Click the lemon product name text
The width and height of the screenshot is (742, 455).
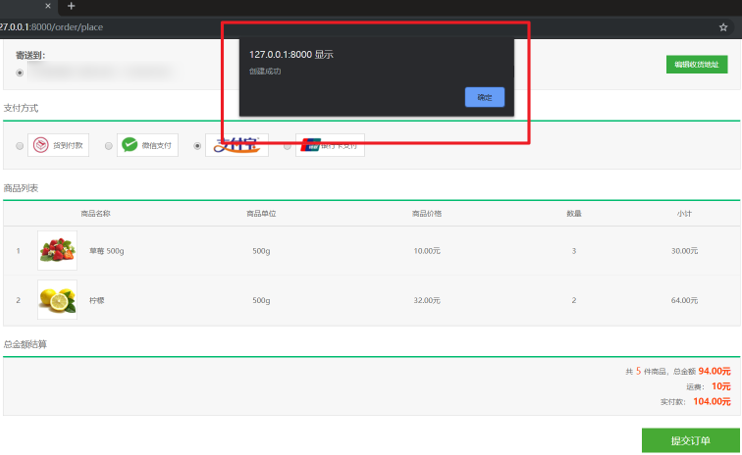point(97,300)
